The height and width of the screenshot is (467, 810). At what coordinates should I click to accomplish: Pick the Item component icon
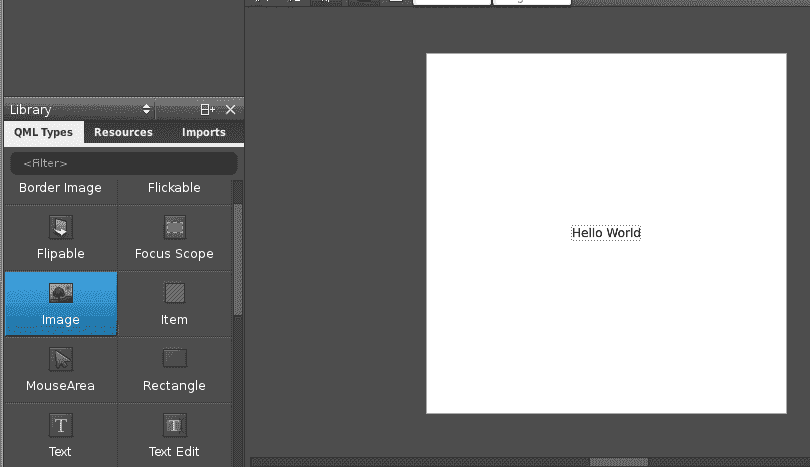(x=175, y=293)
